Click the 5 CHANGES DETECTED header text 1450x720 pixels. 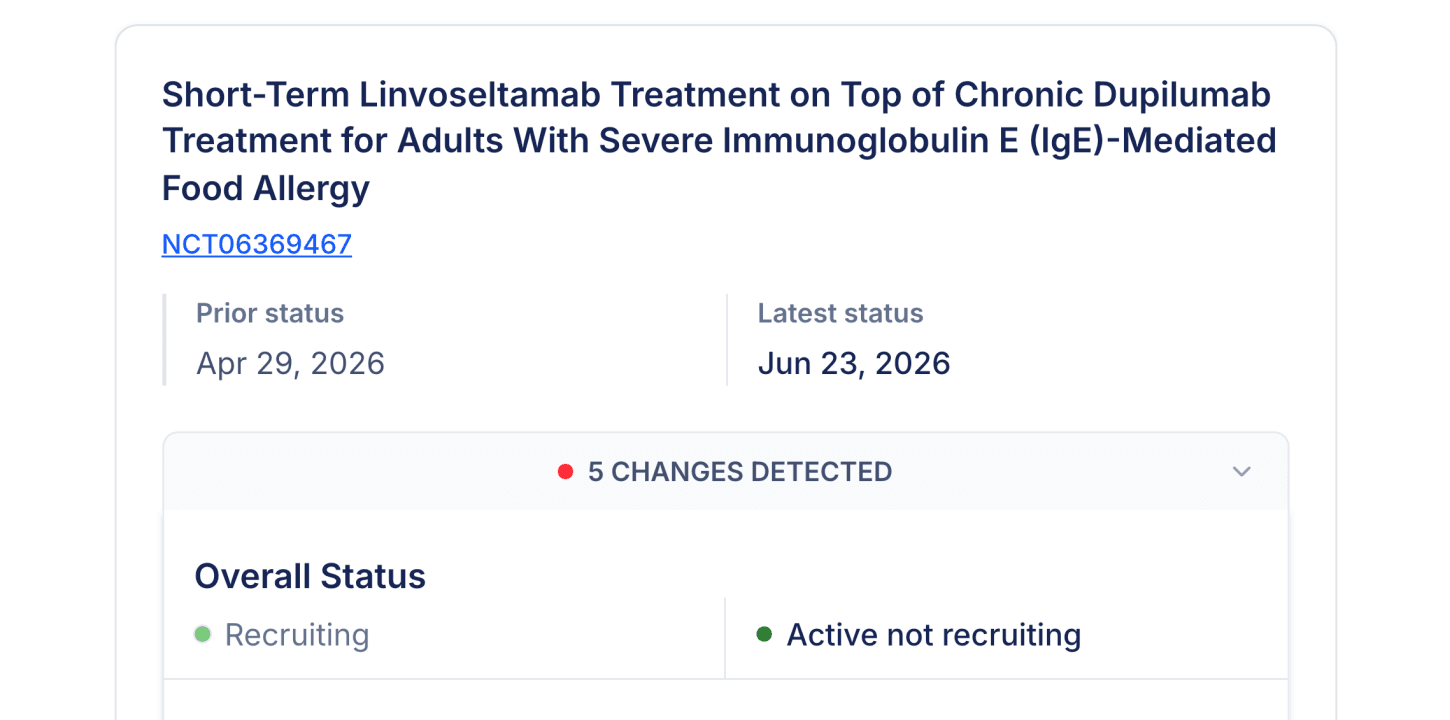[740, 472]
